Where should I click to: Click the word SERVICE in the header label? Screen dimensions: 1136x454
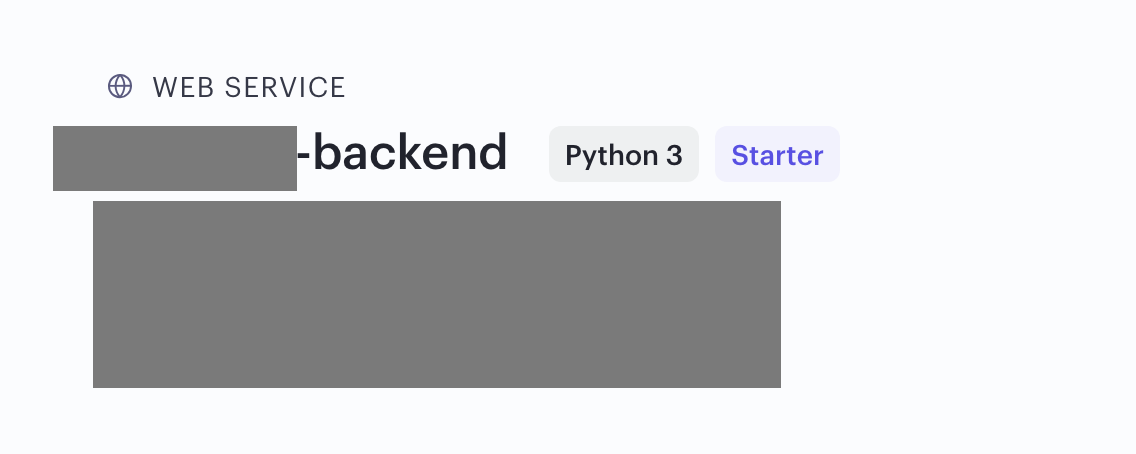pos(285,88)
